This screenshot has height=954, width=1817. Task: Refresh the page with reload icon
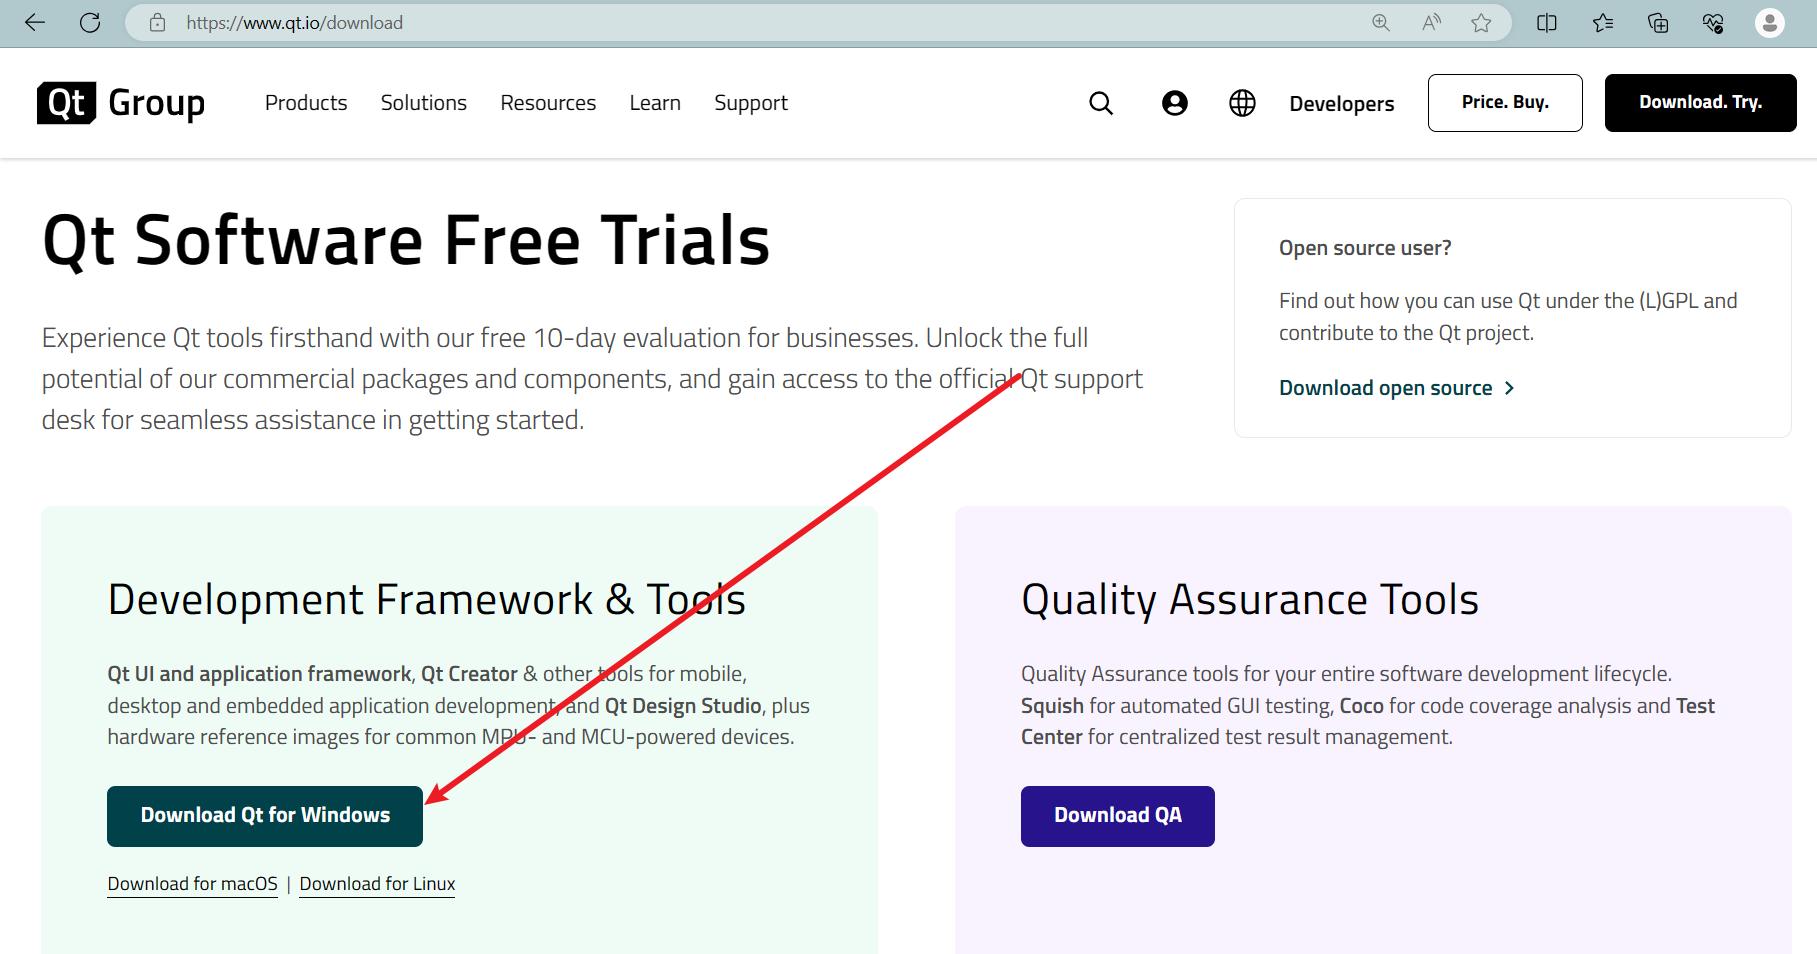click(90, 22)
